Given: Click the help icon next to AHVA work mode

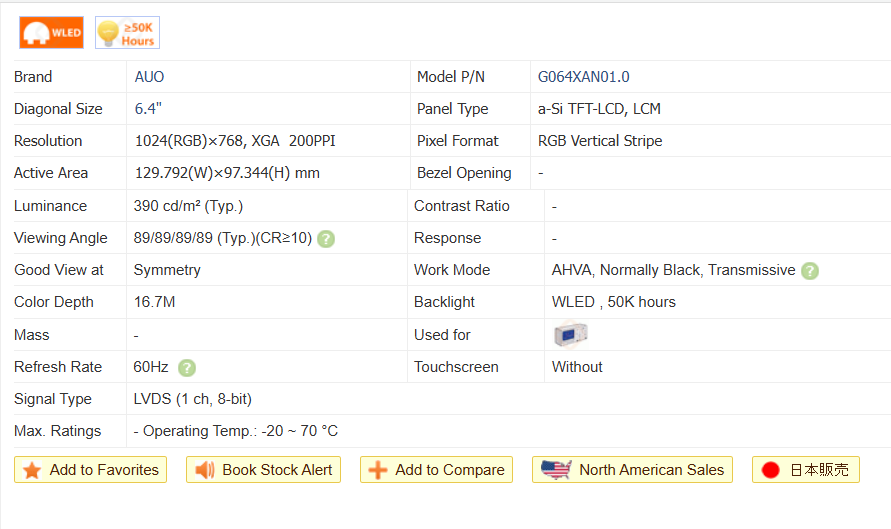Looking at the screenshot, I should click(x=810, y=271).
